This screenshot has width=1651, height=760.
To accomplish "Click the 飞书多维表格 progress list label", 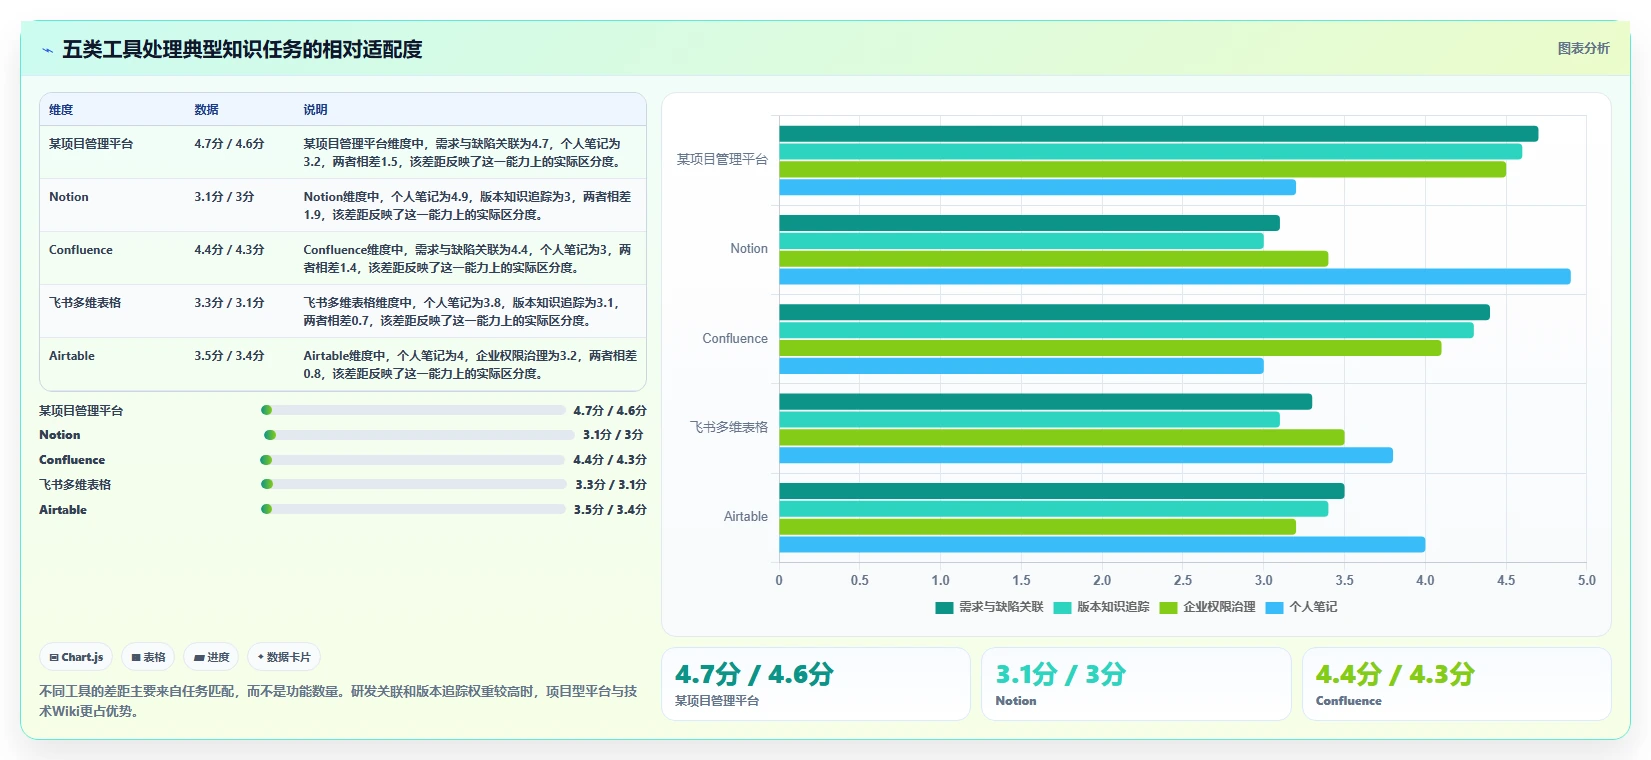I will click(75, 485).
